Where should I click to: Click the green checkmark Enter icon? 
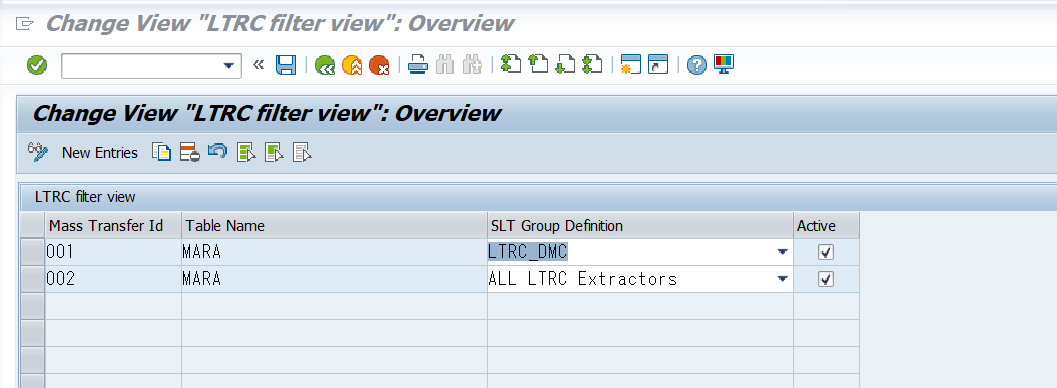(37, 65)
